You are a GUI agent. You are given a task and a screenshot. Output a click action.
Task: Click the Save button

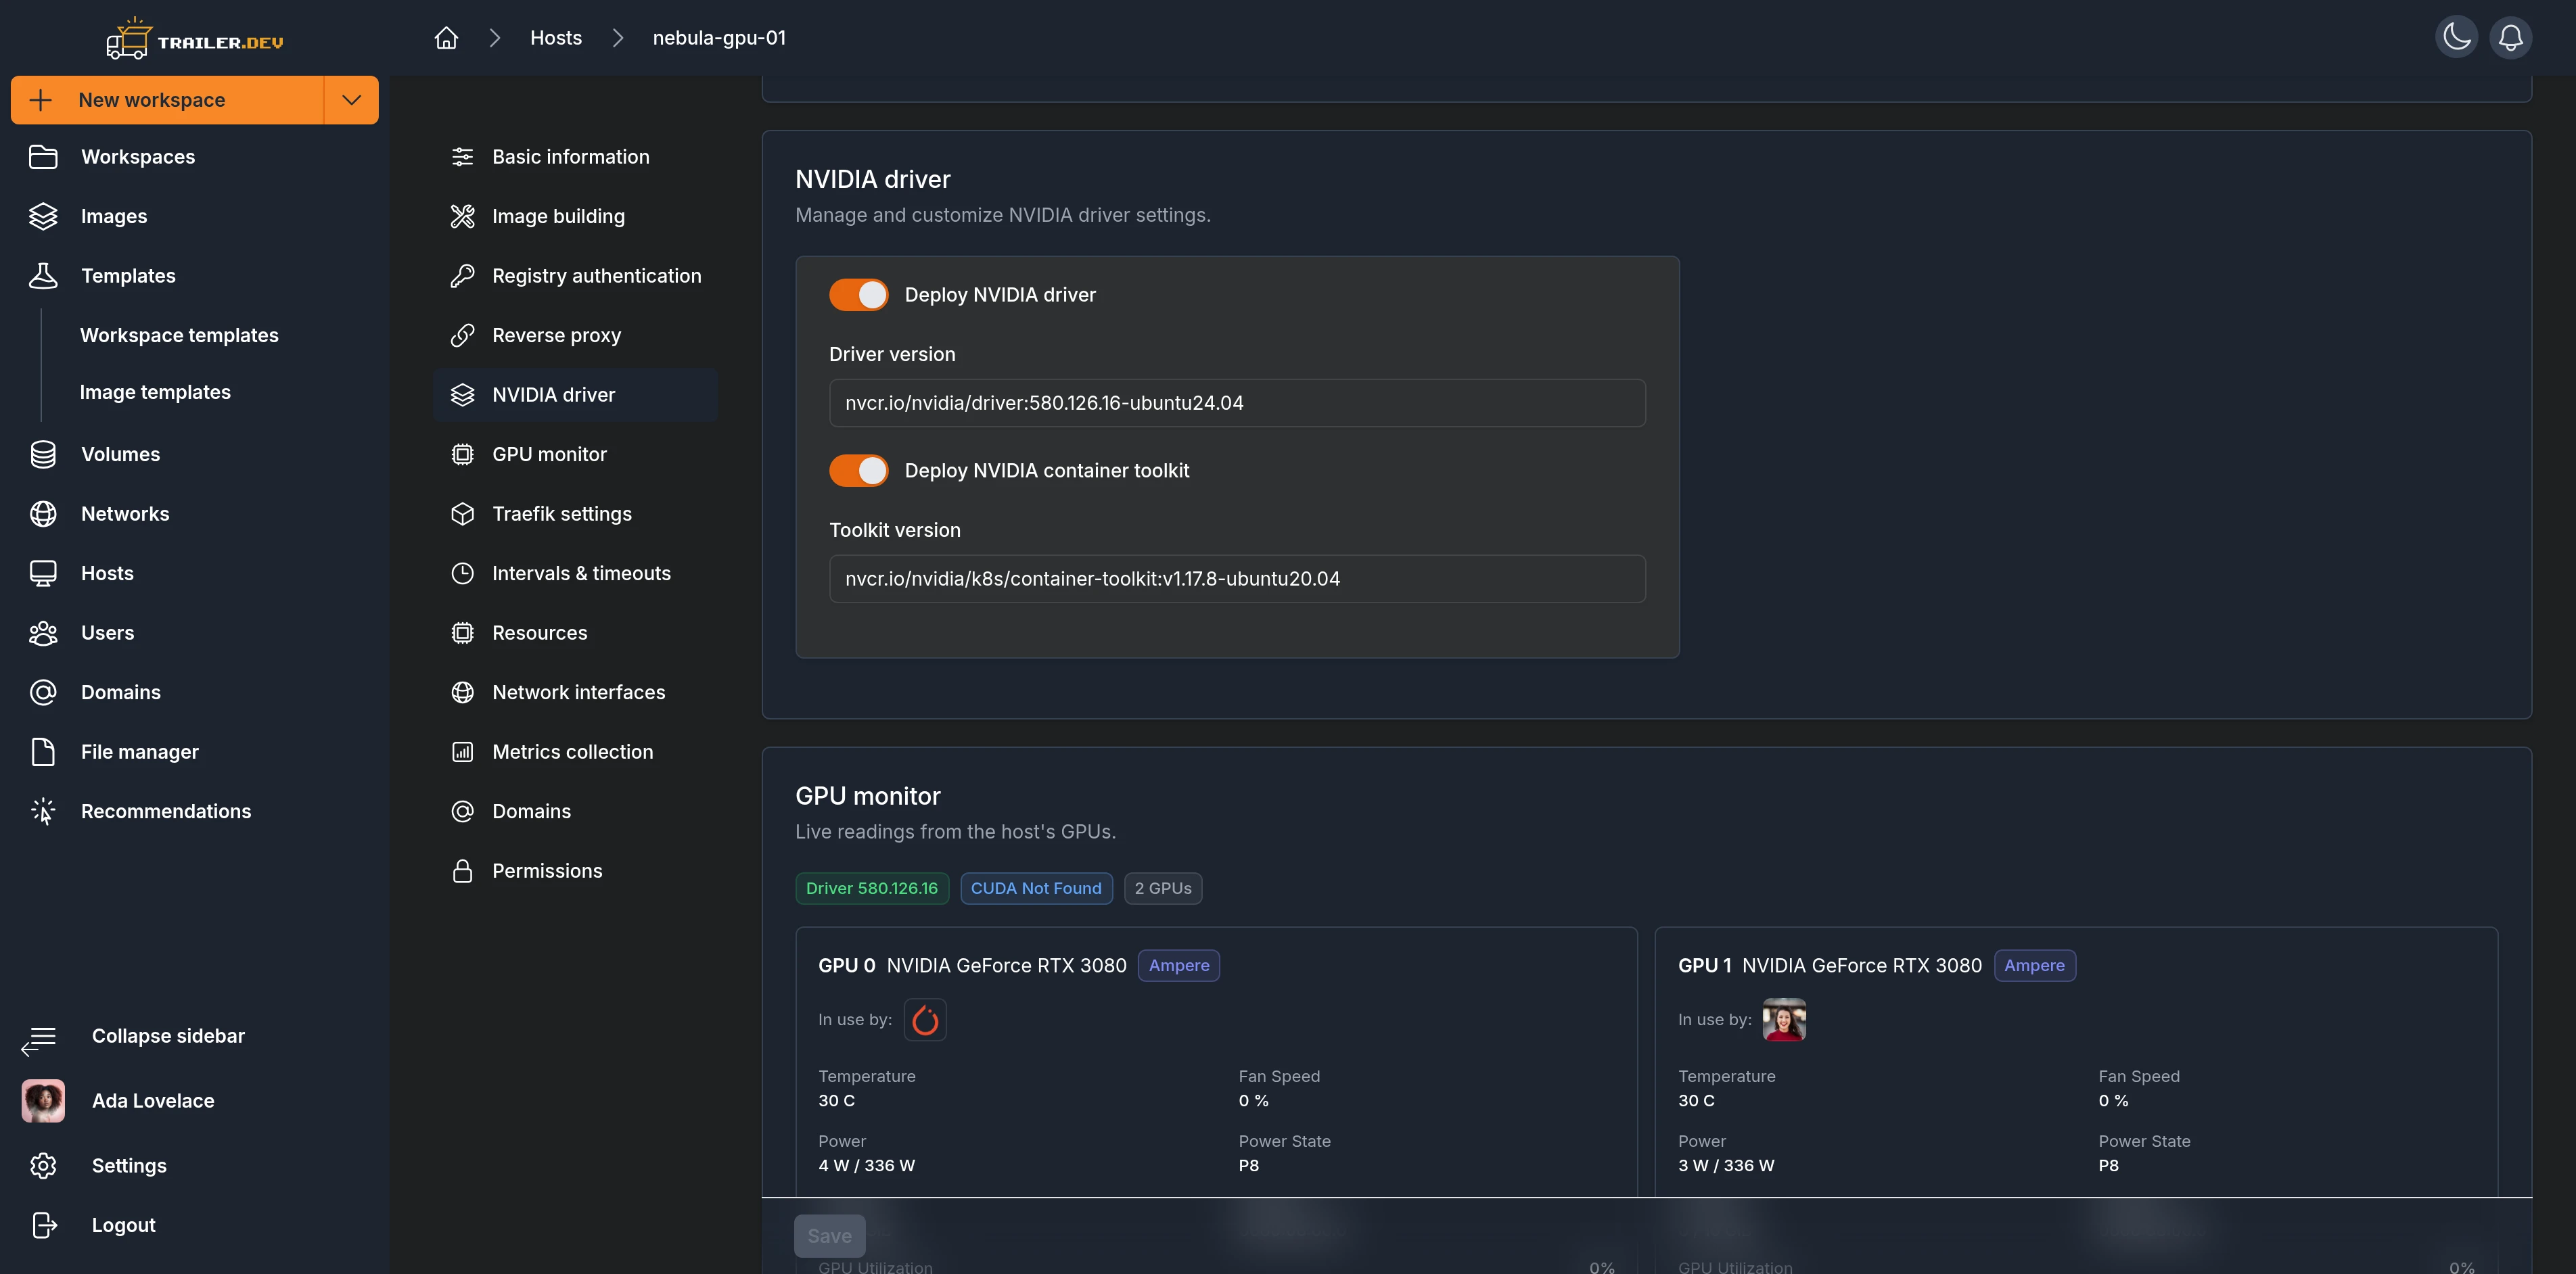coord(829,1236)
